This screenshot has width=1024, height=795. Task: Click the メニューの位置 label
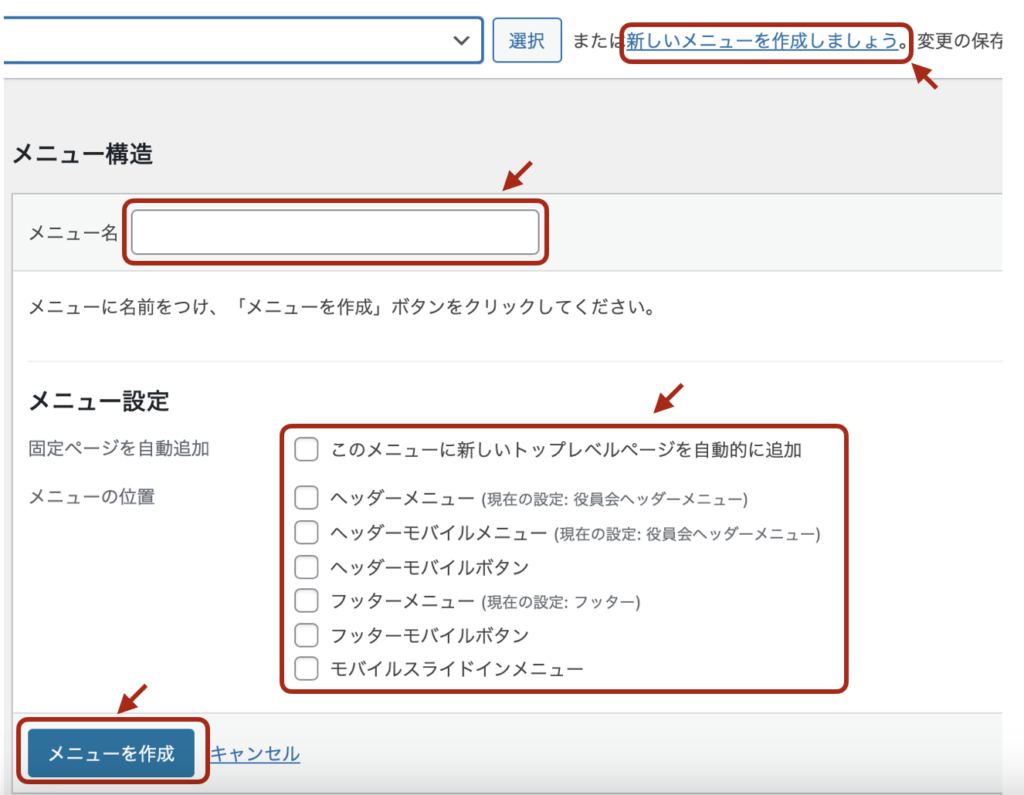click(x=91, y=496)
